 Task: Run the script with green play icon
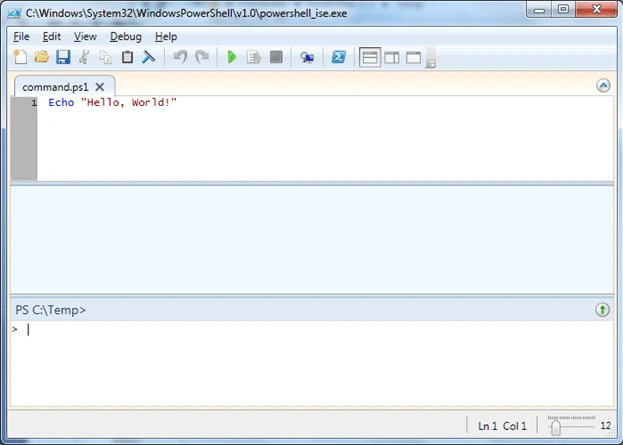click(x=232, y=57)
